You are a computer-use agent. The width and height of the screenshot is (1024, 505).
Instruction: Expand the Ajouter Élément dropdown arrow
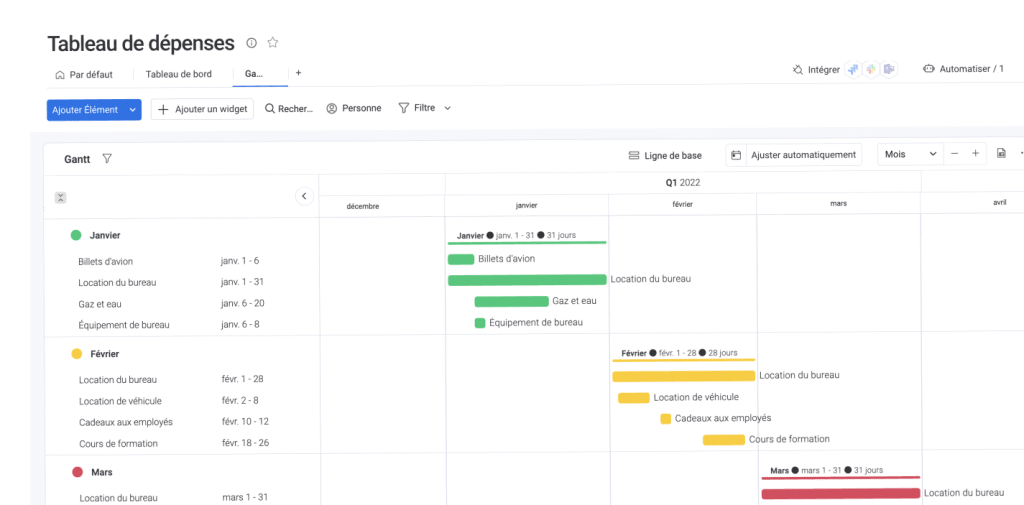(133, 110)
